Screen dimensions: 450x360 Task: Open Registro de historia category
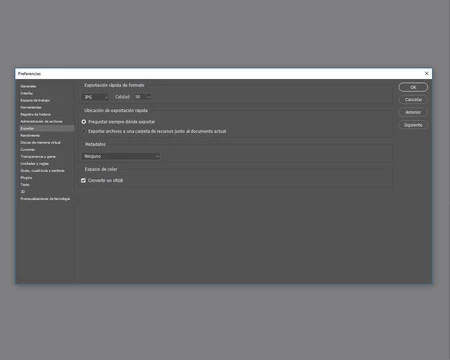[36, 114]
